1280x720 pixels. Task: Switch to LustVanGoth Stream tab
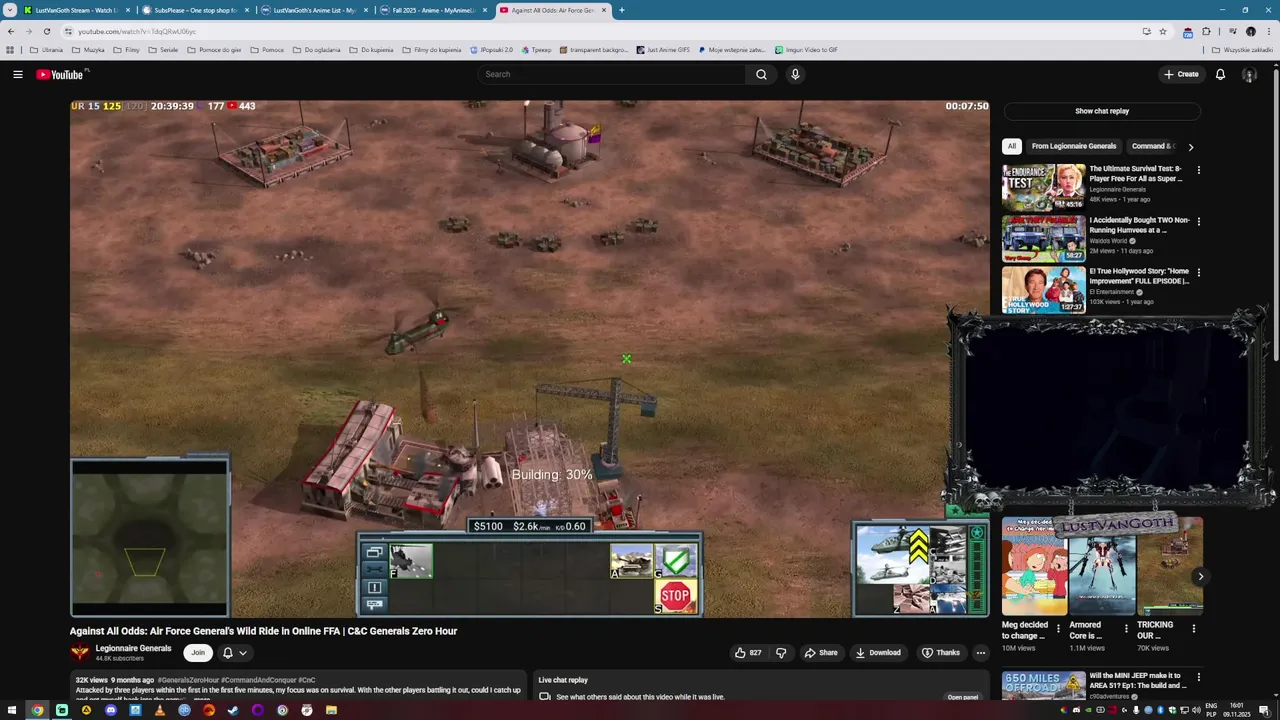[x=76, y=10]
